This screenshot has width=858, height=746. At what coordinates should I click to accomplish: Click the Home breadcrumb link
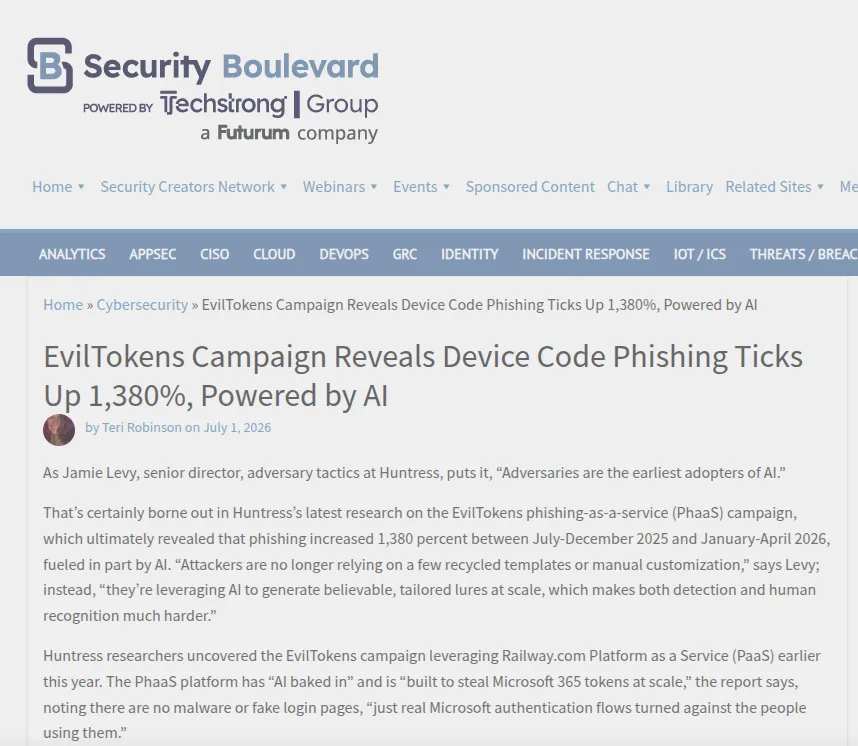click(63, 305)
